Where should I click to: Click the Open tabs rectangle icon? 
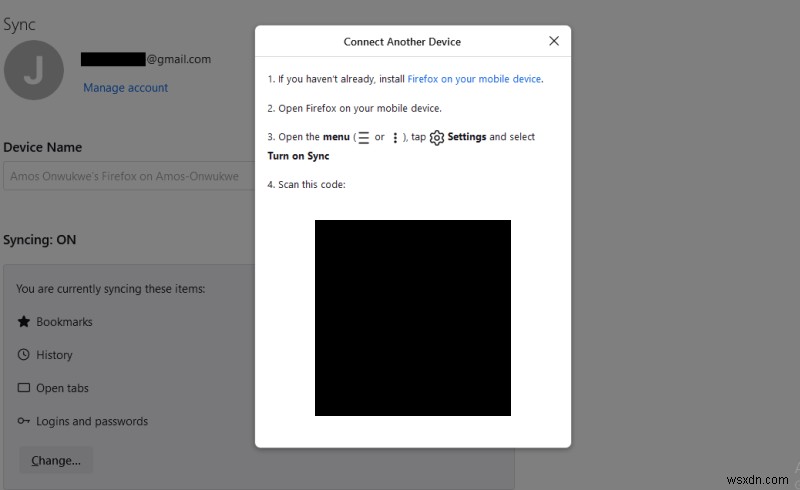(x=23, y=387)
